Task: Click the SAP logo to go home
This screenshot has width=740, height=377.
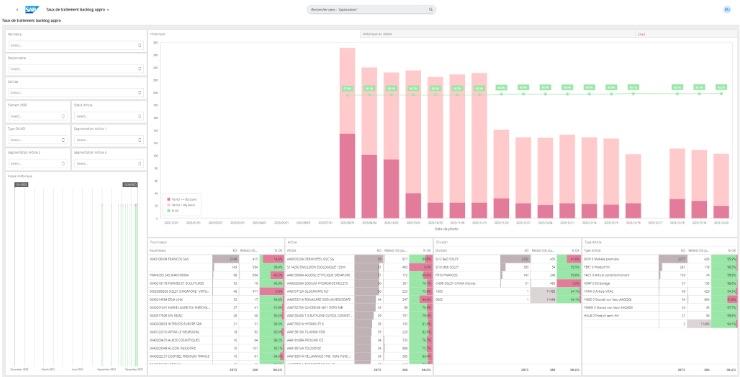Action: click(32, 9)
